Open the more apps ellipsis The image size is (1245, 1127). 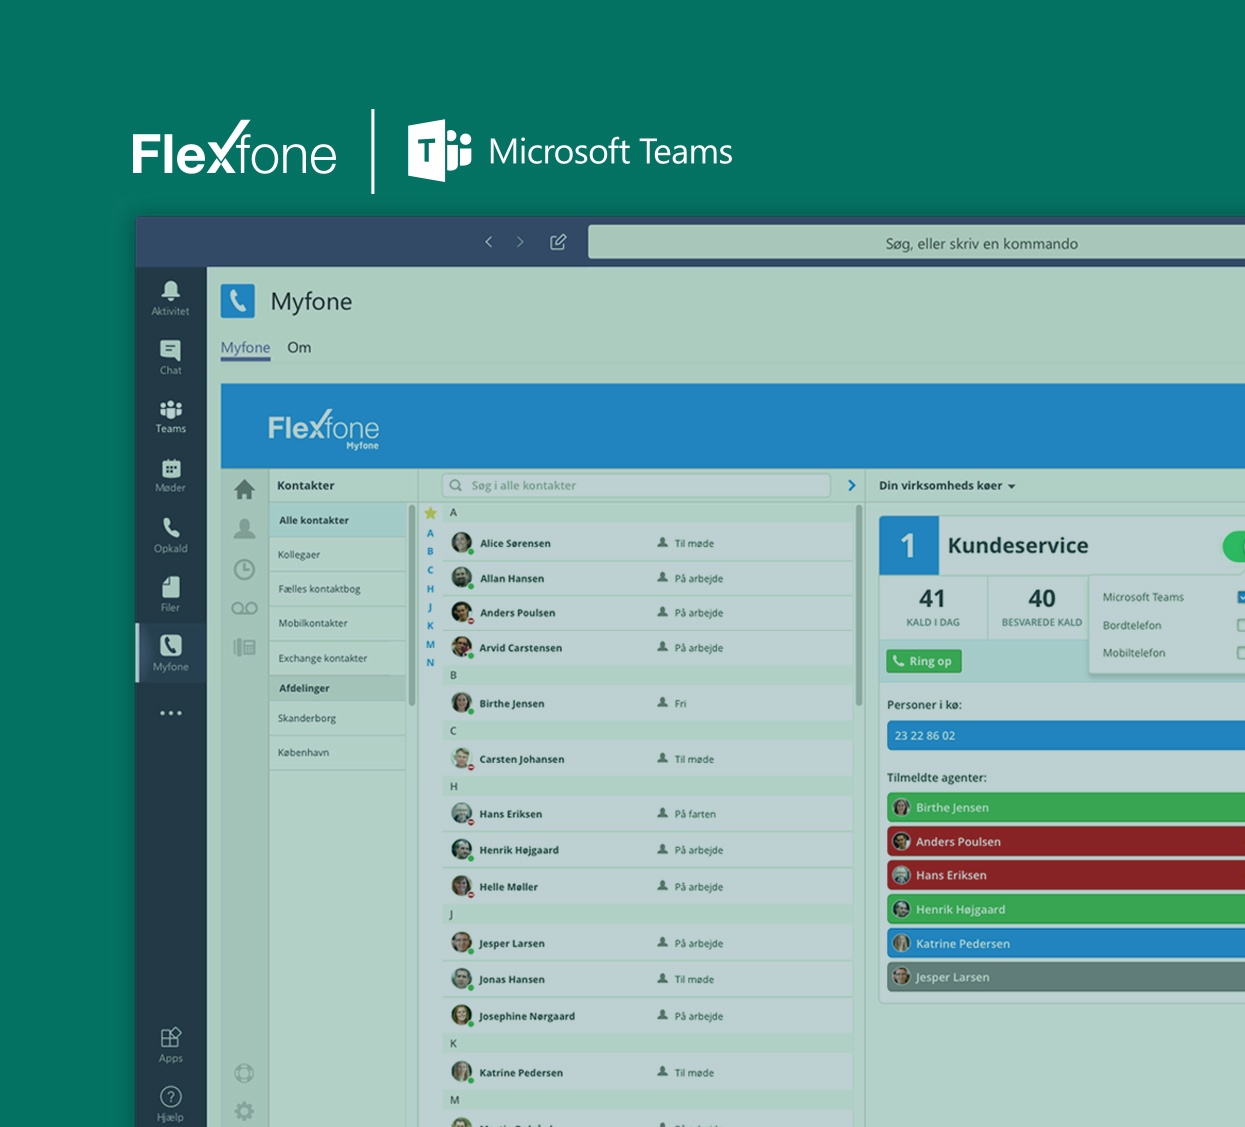[x=171, y=713]
